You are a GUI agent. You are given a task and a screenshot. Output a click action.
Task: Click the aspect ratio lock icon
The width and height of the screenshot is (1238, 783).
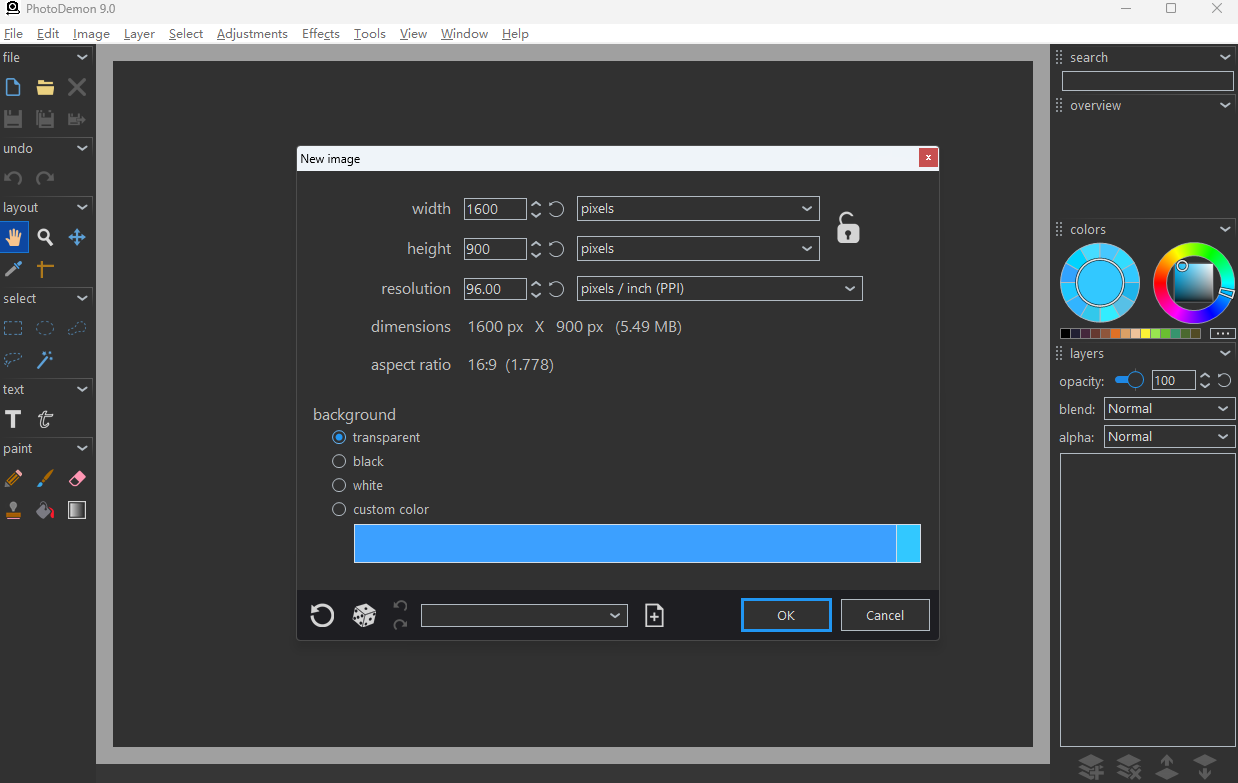848,228
